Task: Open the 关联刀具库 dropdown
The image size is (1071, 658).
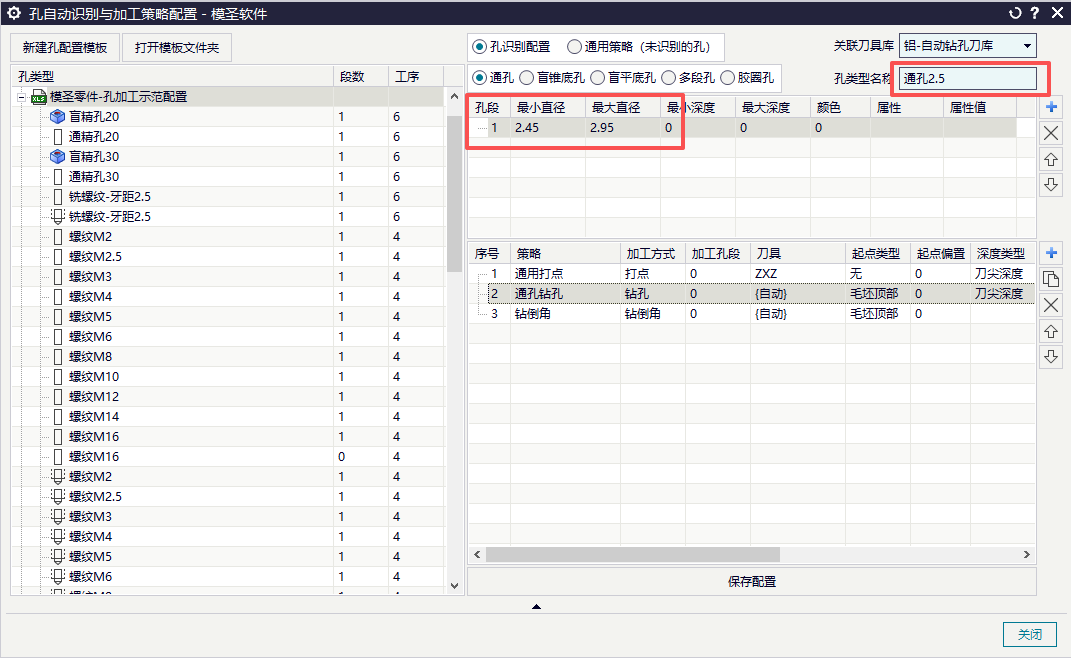Action: click(967, 46)
